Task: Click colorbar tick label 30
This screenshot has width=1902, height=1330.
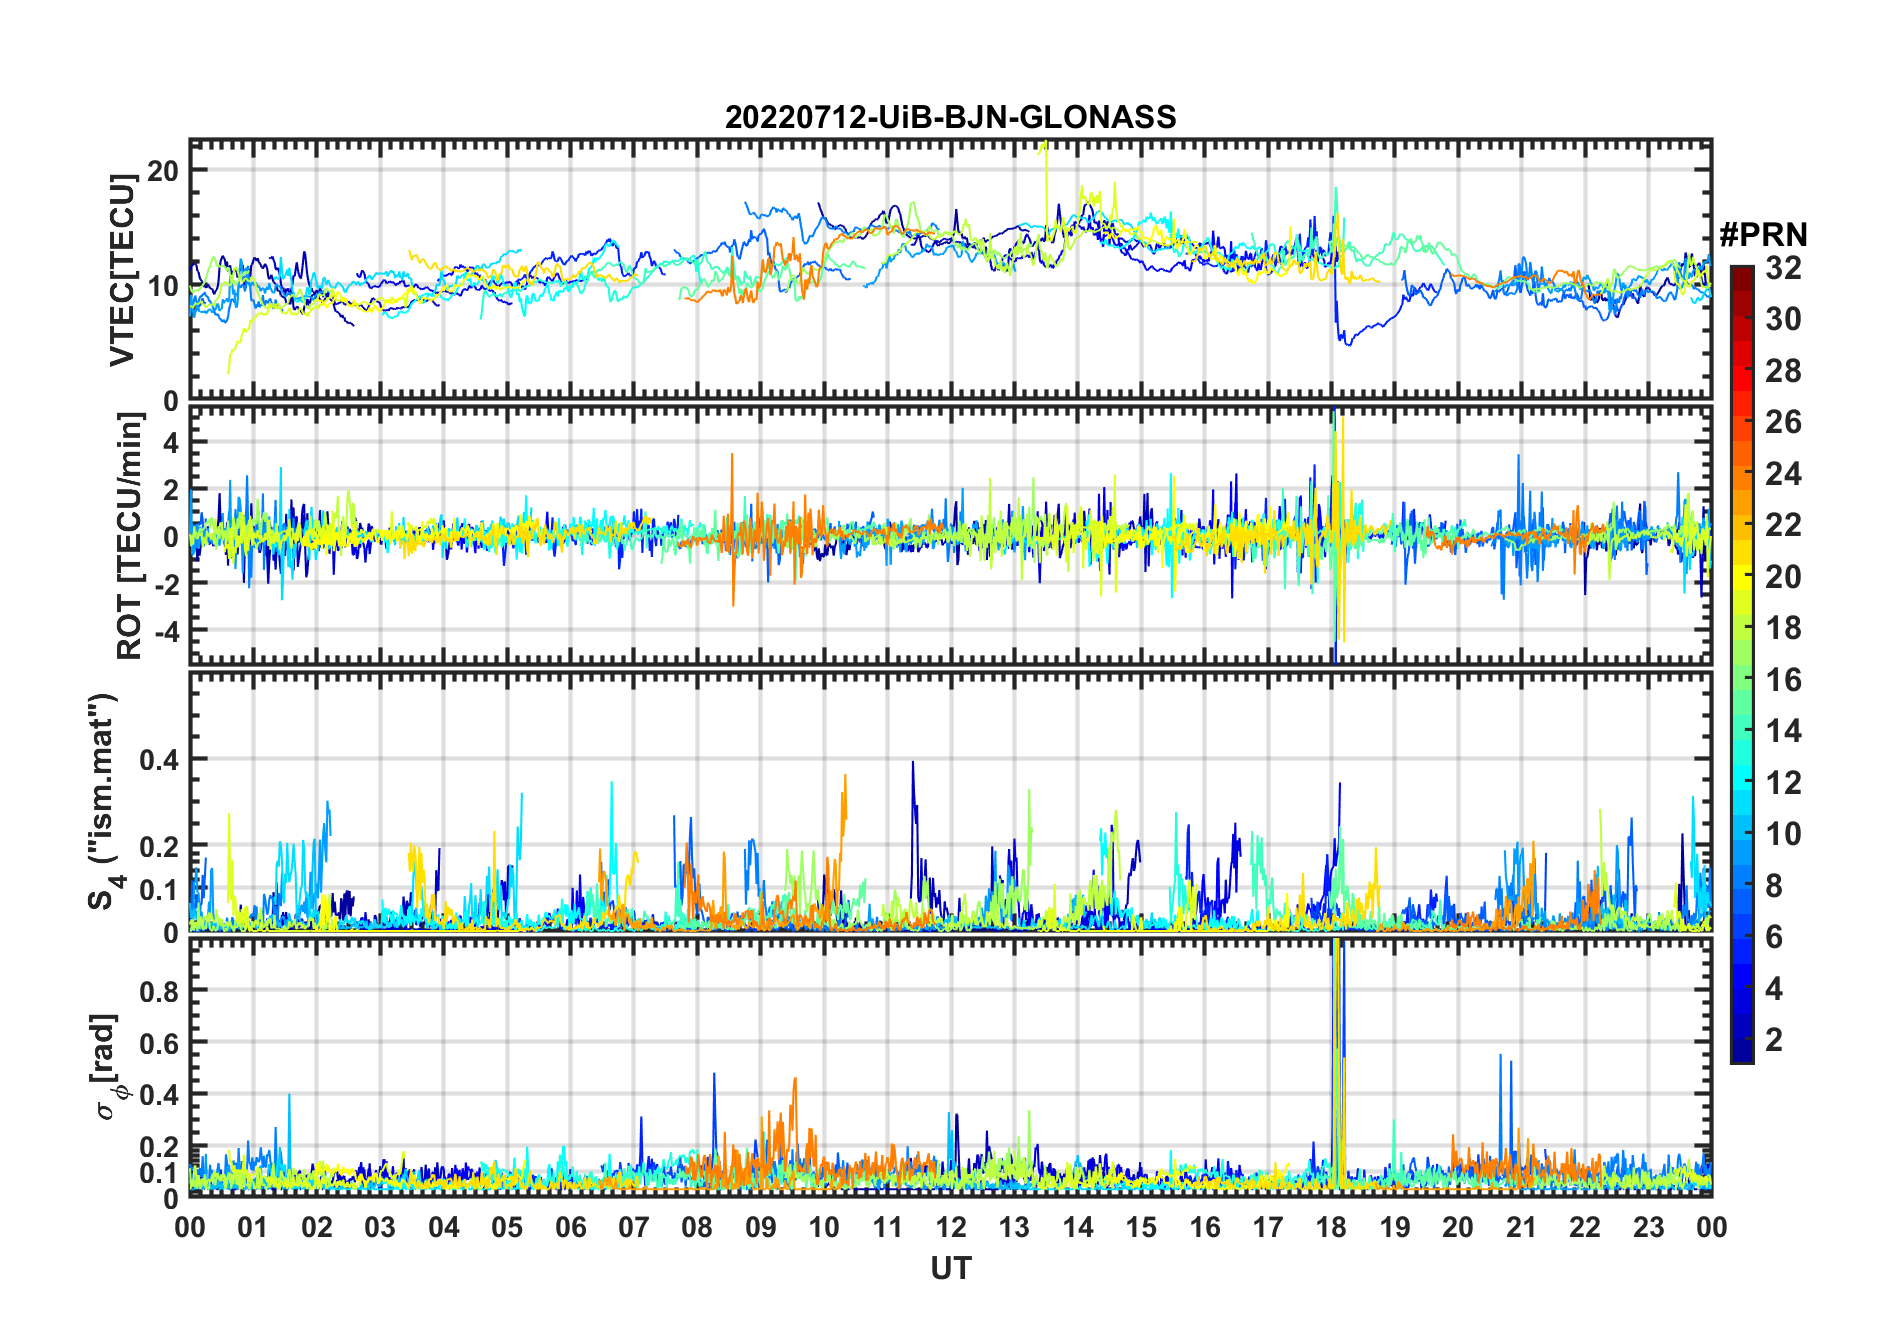Action: (x=1783, y=319)
